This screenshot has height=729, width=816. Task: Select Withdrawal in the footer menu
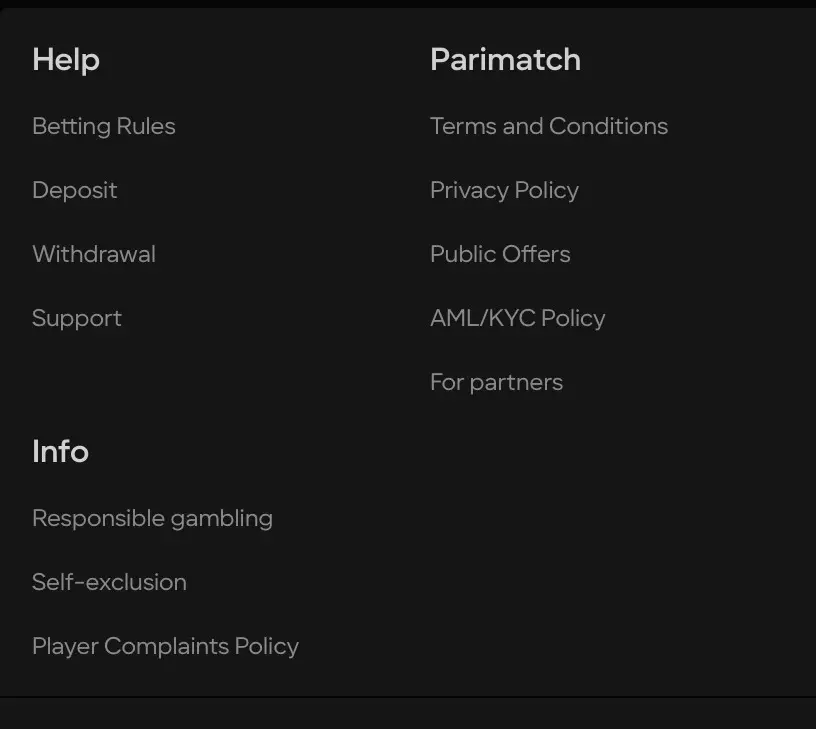click(93, 254)
